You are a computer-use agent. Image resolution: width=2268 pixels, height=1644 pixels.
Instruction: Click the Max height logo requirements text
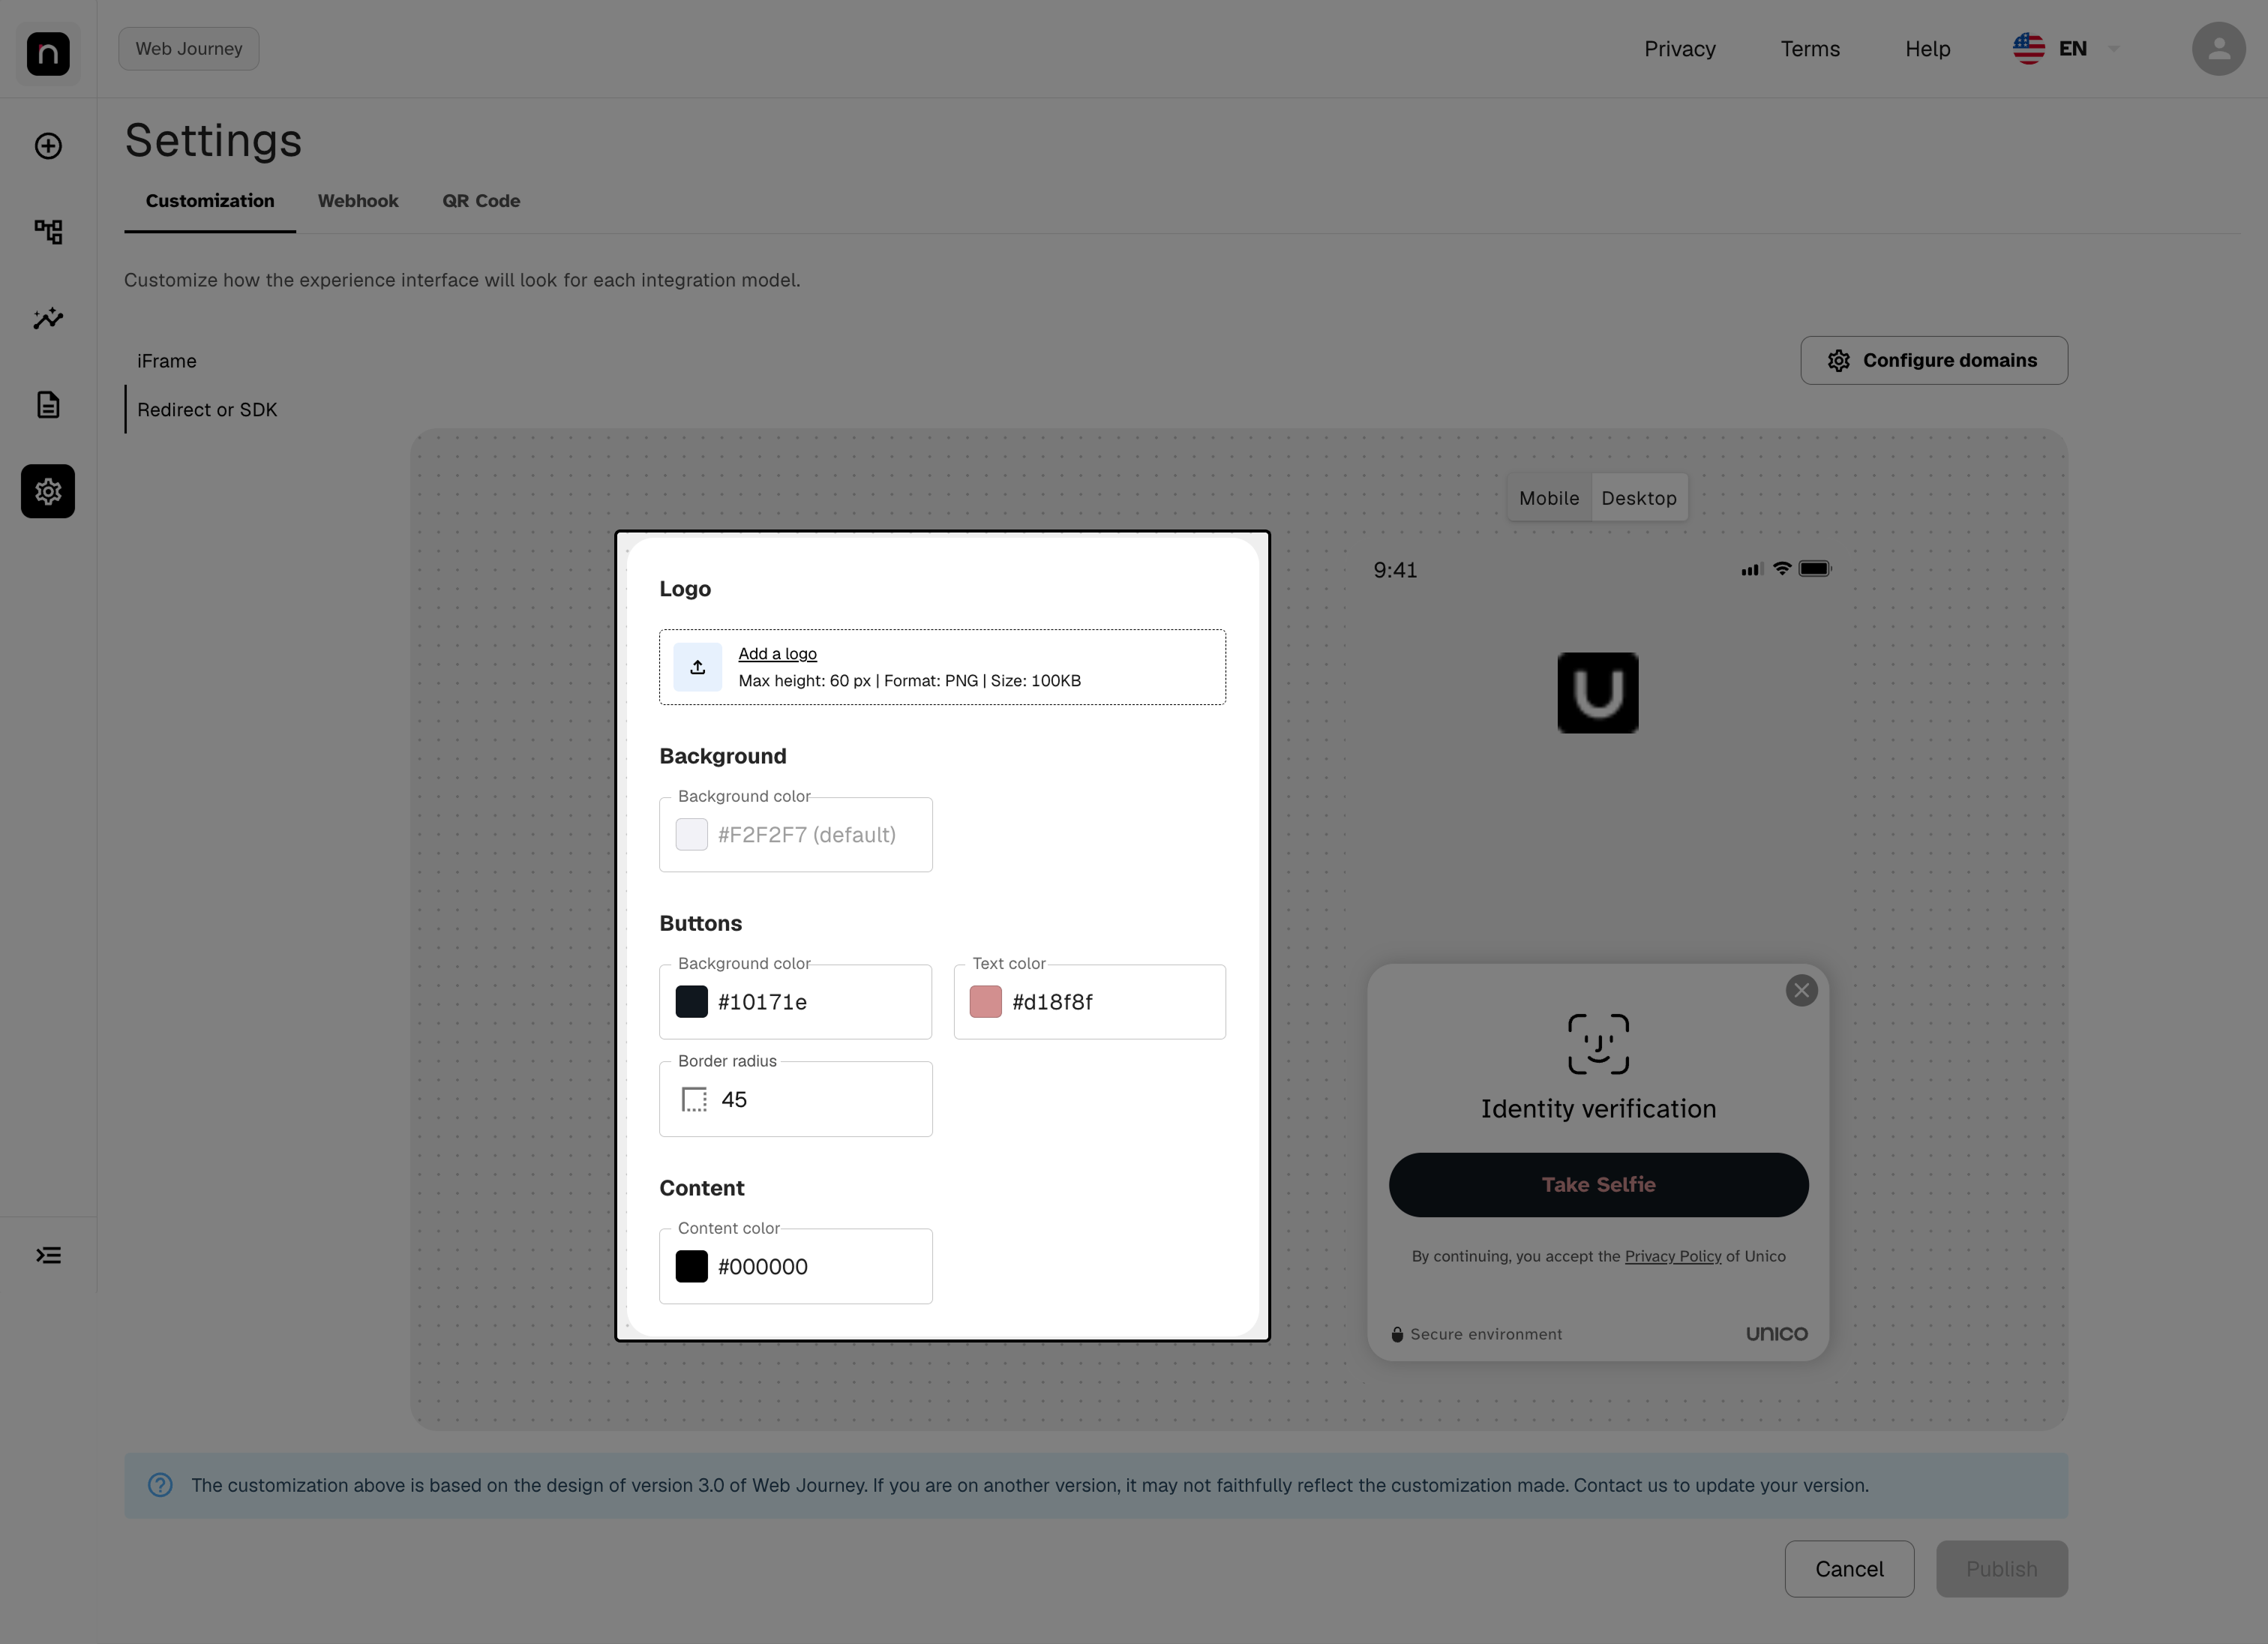(x=910, y=681)
